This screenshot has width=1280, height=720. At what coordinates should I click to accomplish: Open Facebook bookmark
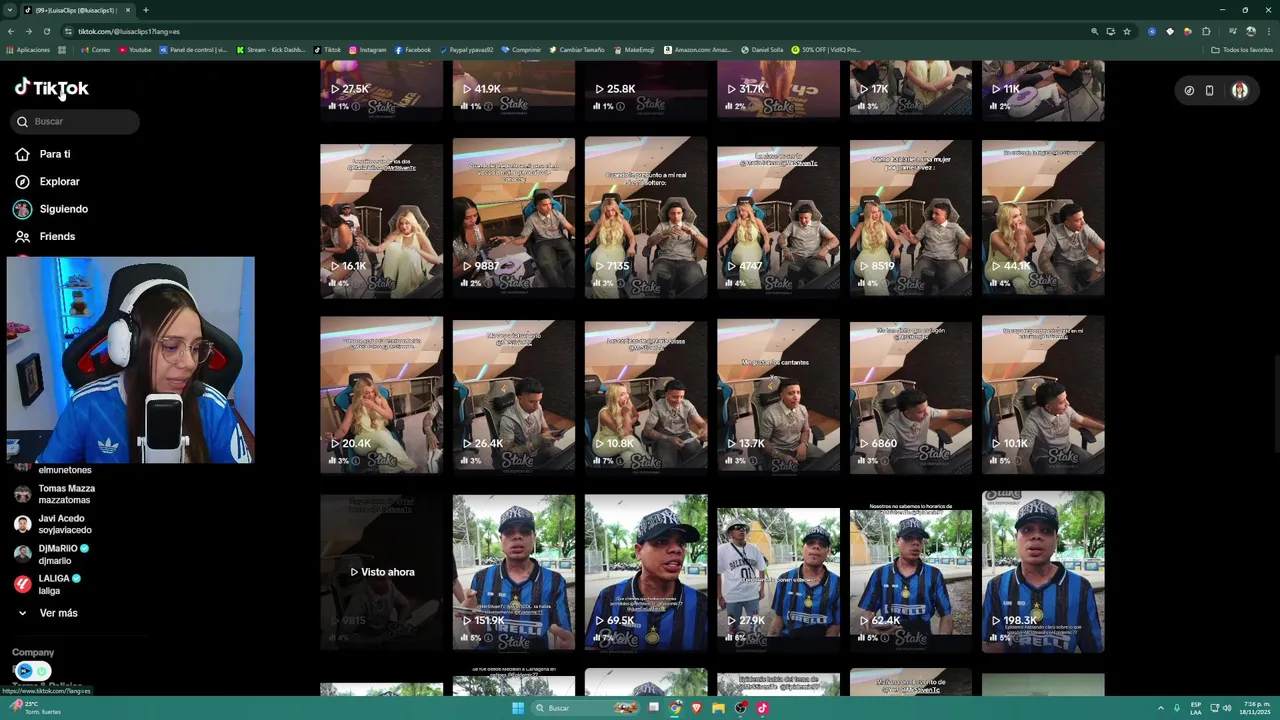point(413,49)
